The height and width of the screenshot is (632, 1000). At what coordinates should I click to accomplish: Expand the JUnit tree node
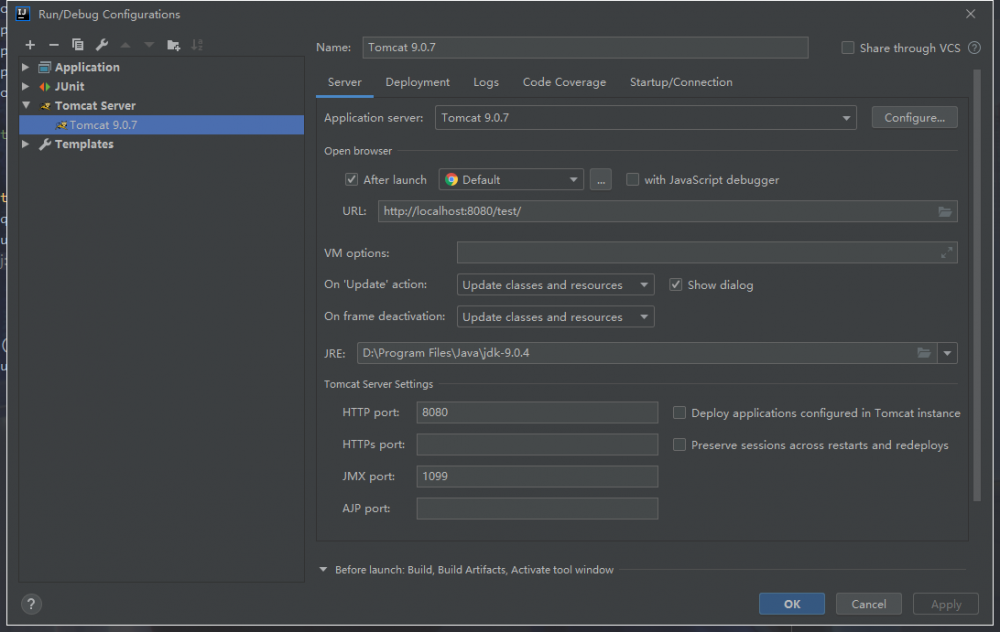tap(26, 87)
